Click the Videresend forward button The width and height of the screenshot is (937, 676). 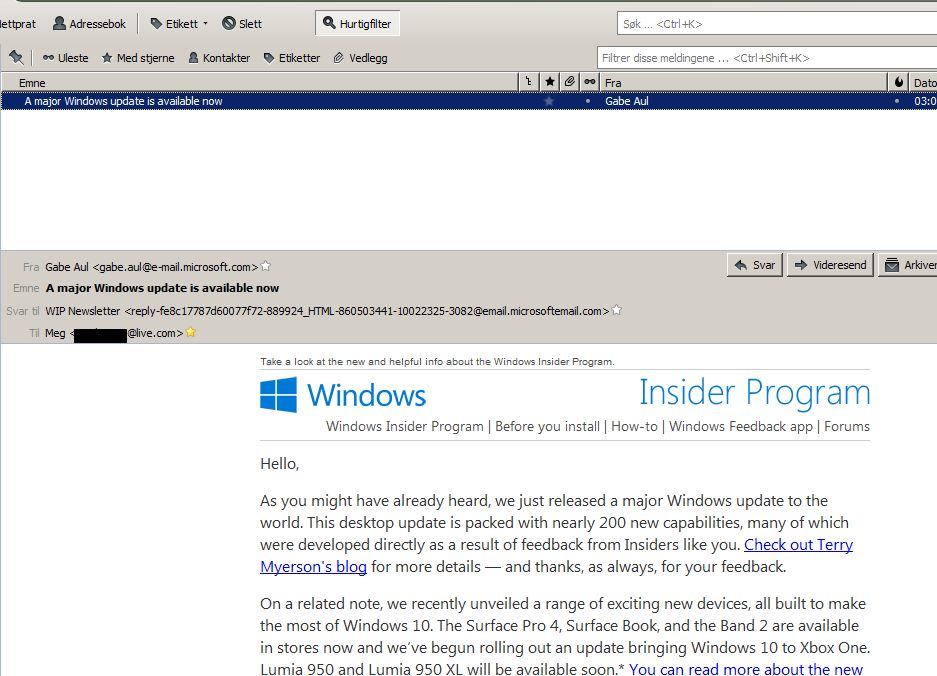[831, 265]
